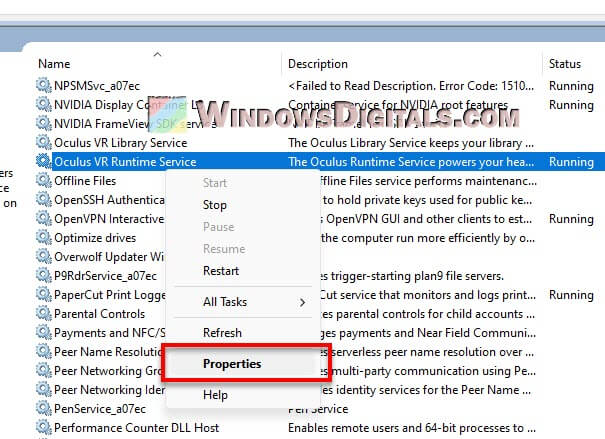The height and width of the screenshot is (439, 605).
Task: Click the gear icon beside Peer Networking Identity Manager
Action: click(x=44, y=390)
